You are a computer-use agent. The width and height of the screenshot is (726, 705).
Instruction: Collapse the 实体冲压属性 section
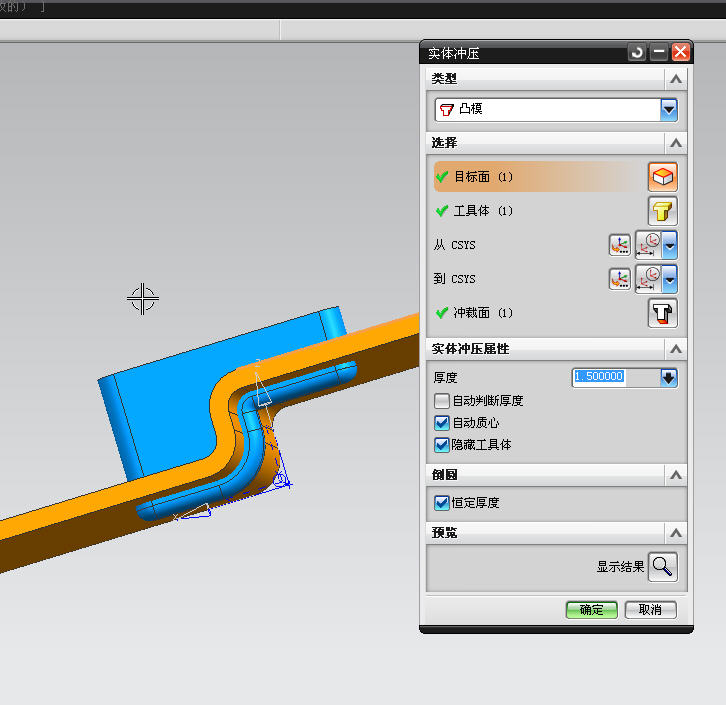(676, 349)
